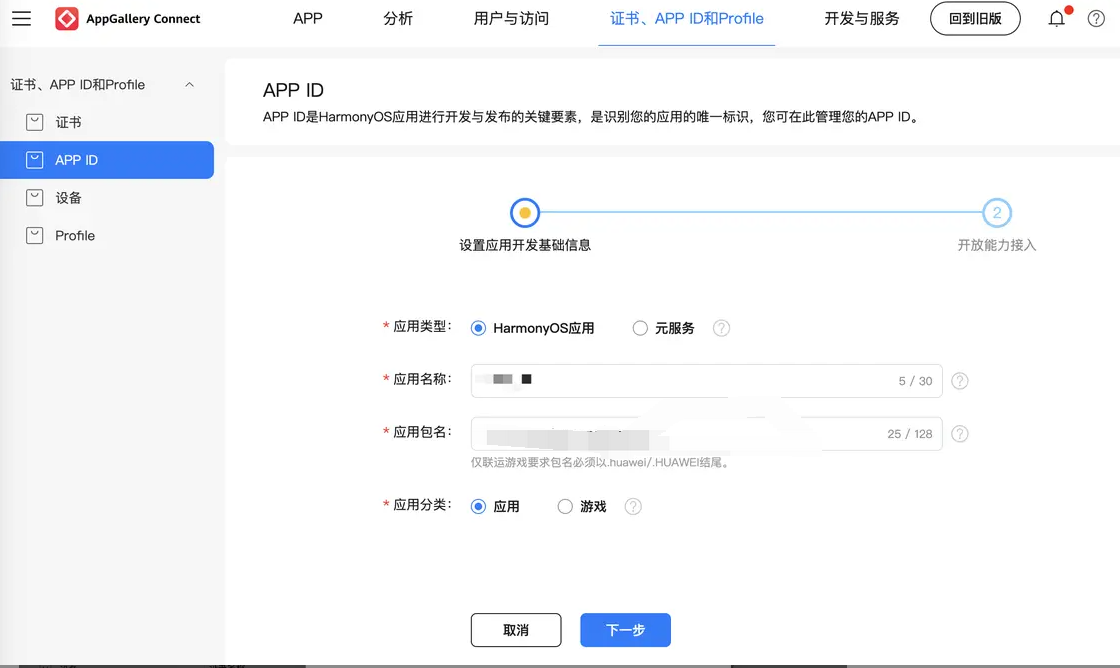Open the hamburger menu icon
Image resolution: width=1120 pixels, height=668 pixels.
[21, 19]
